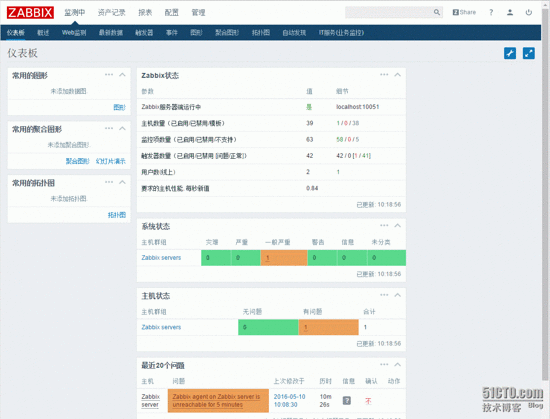Open options dots of 常用的拓扑图 widget

(x=109, y=182)
